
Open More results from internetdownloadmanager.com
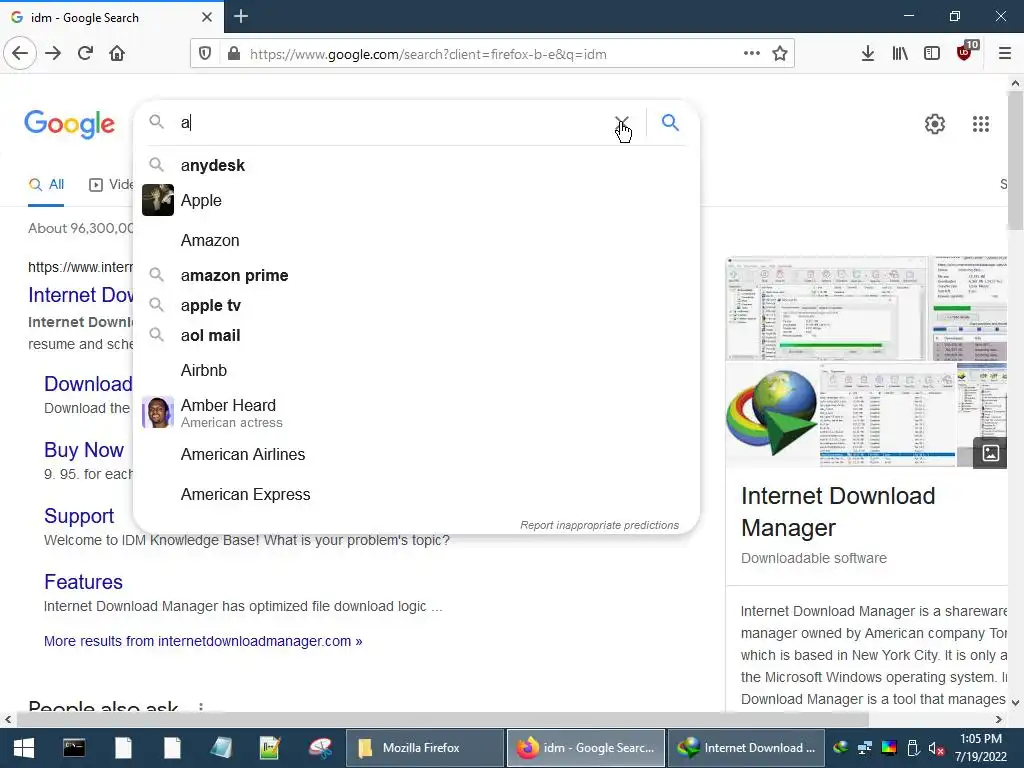coord(203,641)
